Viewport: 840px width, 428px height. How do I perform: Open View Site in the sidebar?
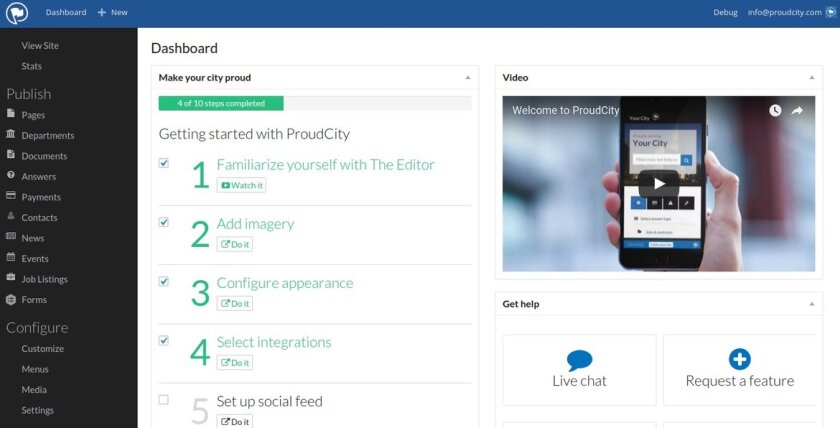pyautogui.click(x=40, y=46)
